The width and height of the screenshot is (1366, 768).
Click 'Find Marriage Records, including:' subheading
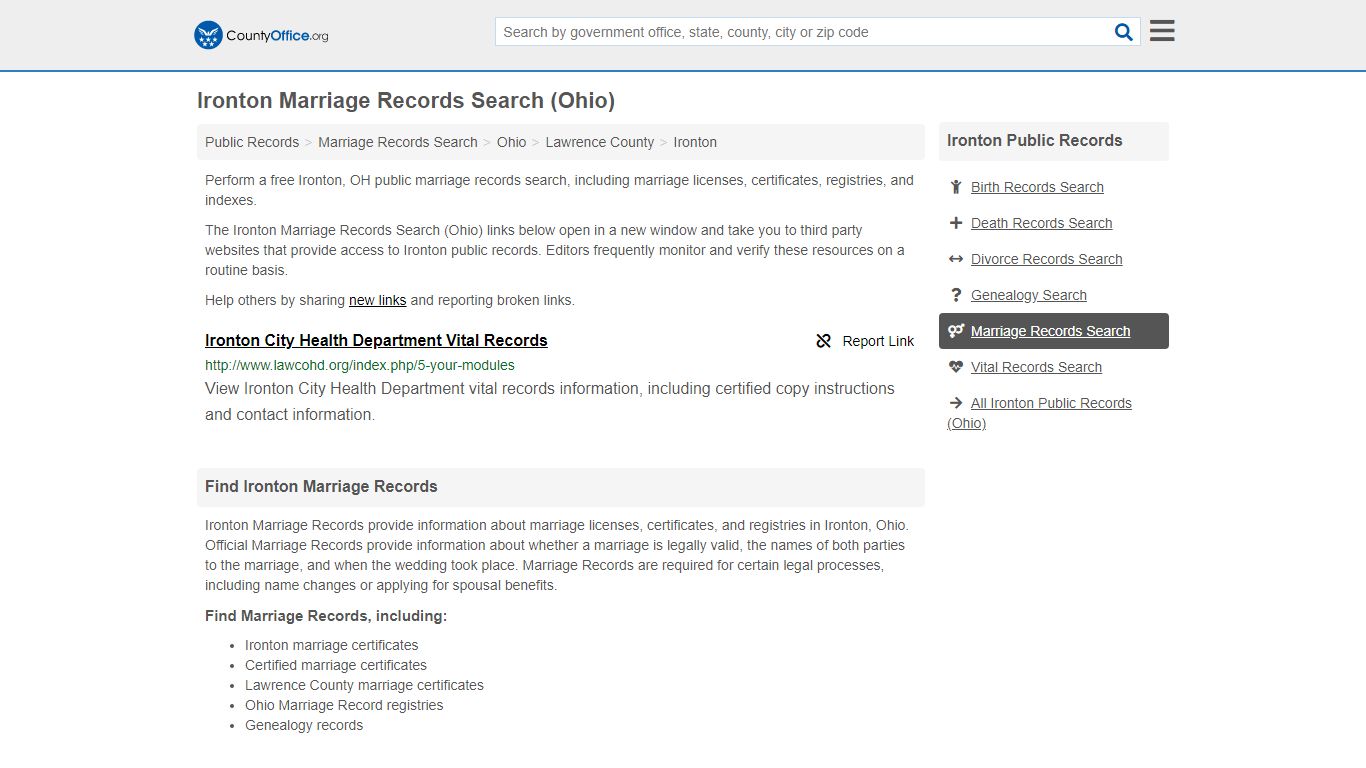(x=326, y=616)
